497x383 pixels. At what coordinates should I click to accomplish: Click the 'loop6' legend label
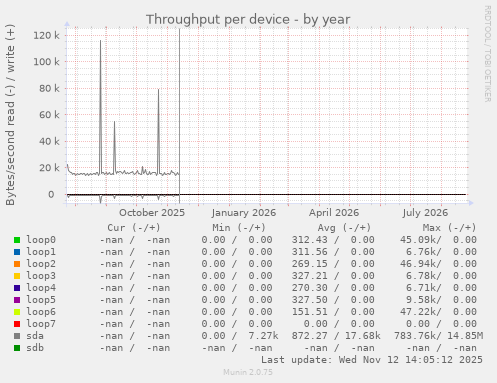click(x=41, y=312)
